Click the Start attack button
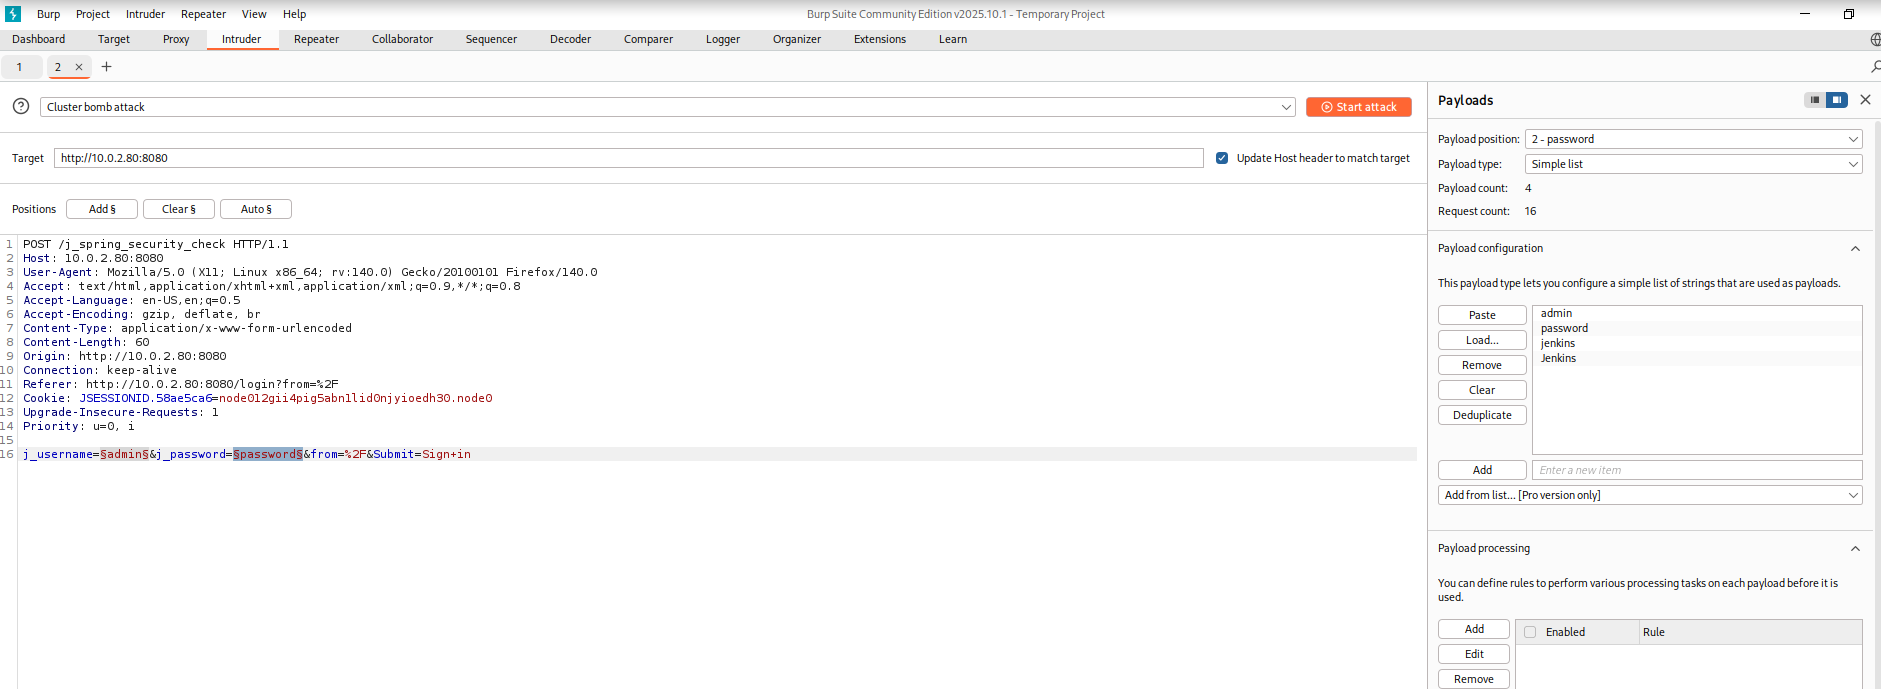 (1359, 107)
